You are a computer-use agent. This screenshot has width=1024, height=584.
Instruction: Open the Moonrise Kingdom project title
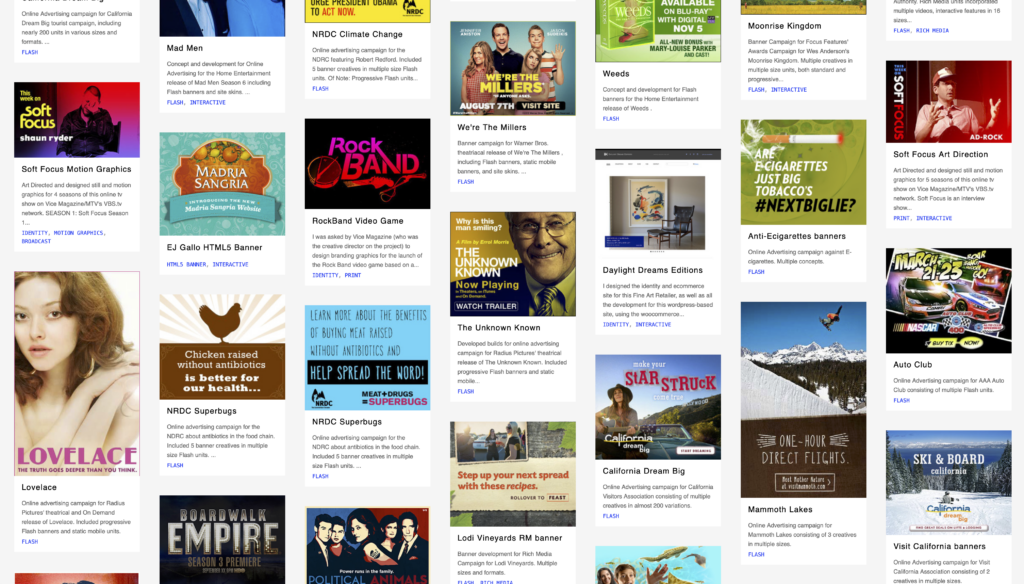pos(784,26)
